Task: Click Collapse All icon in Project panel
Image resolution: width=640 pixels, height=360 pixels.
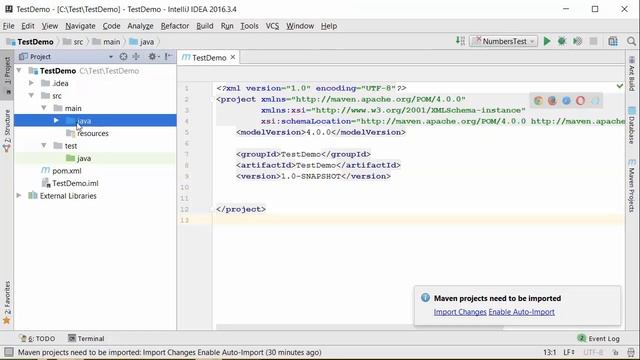Action: [x=136, y=57]
